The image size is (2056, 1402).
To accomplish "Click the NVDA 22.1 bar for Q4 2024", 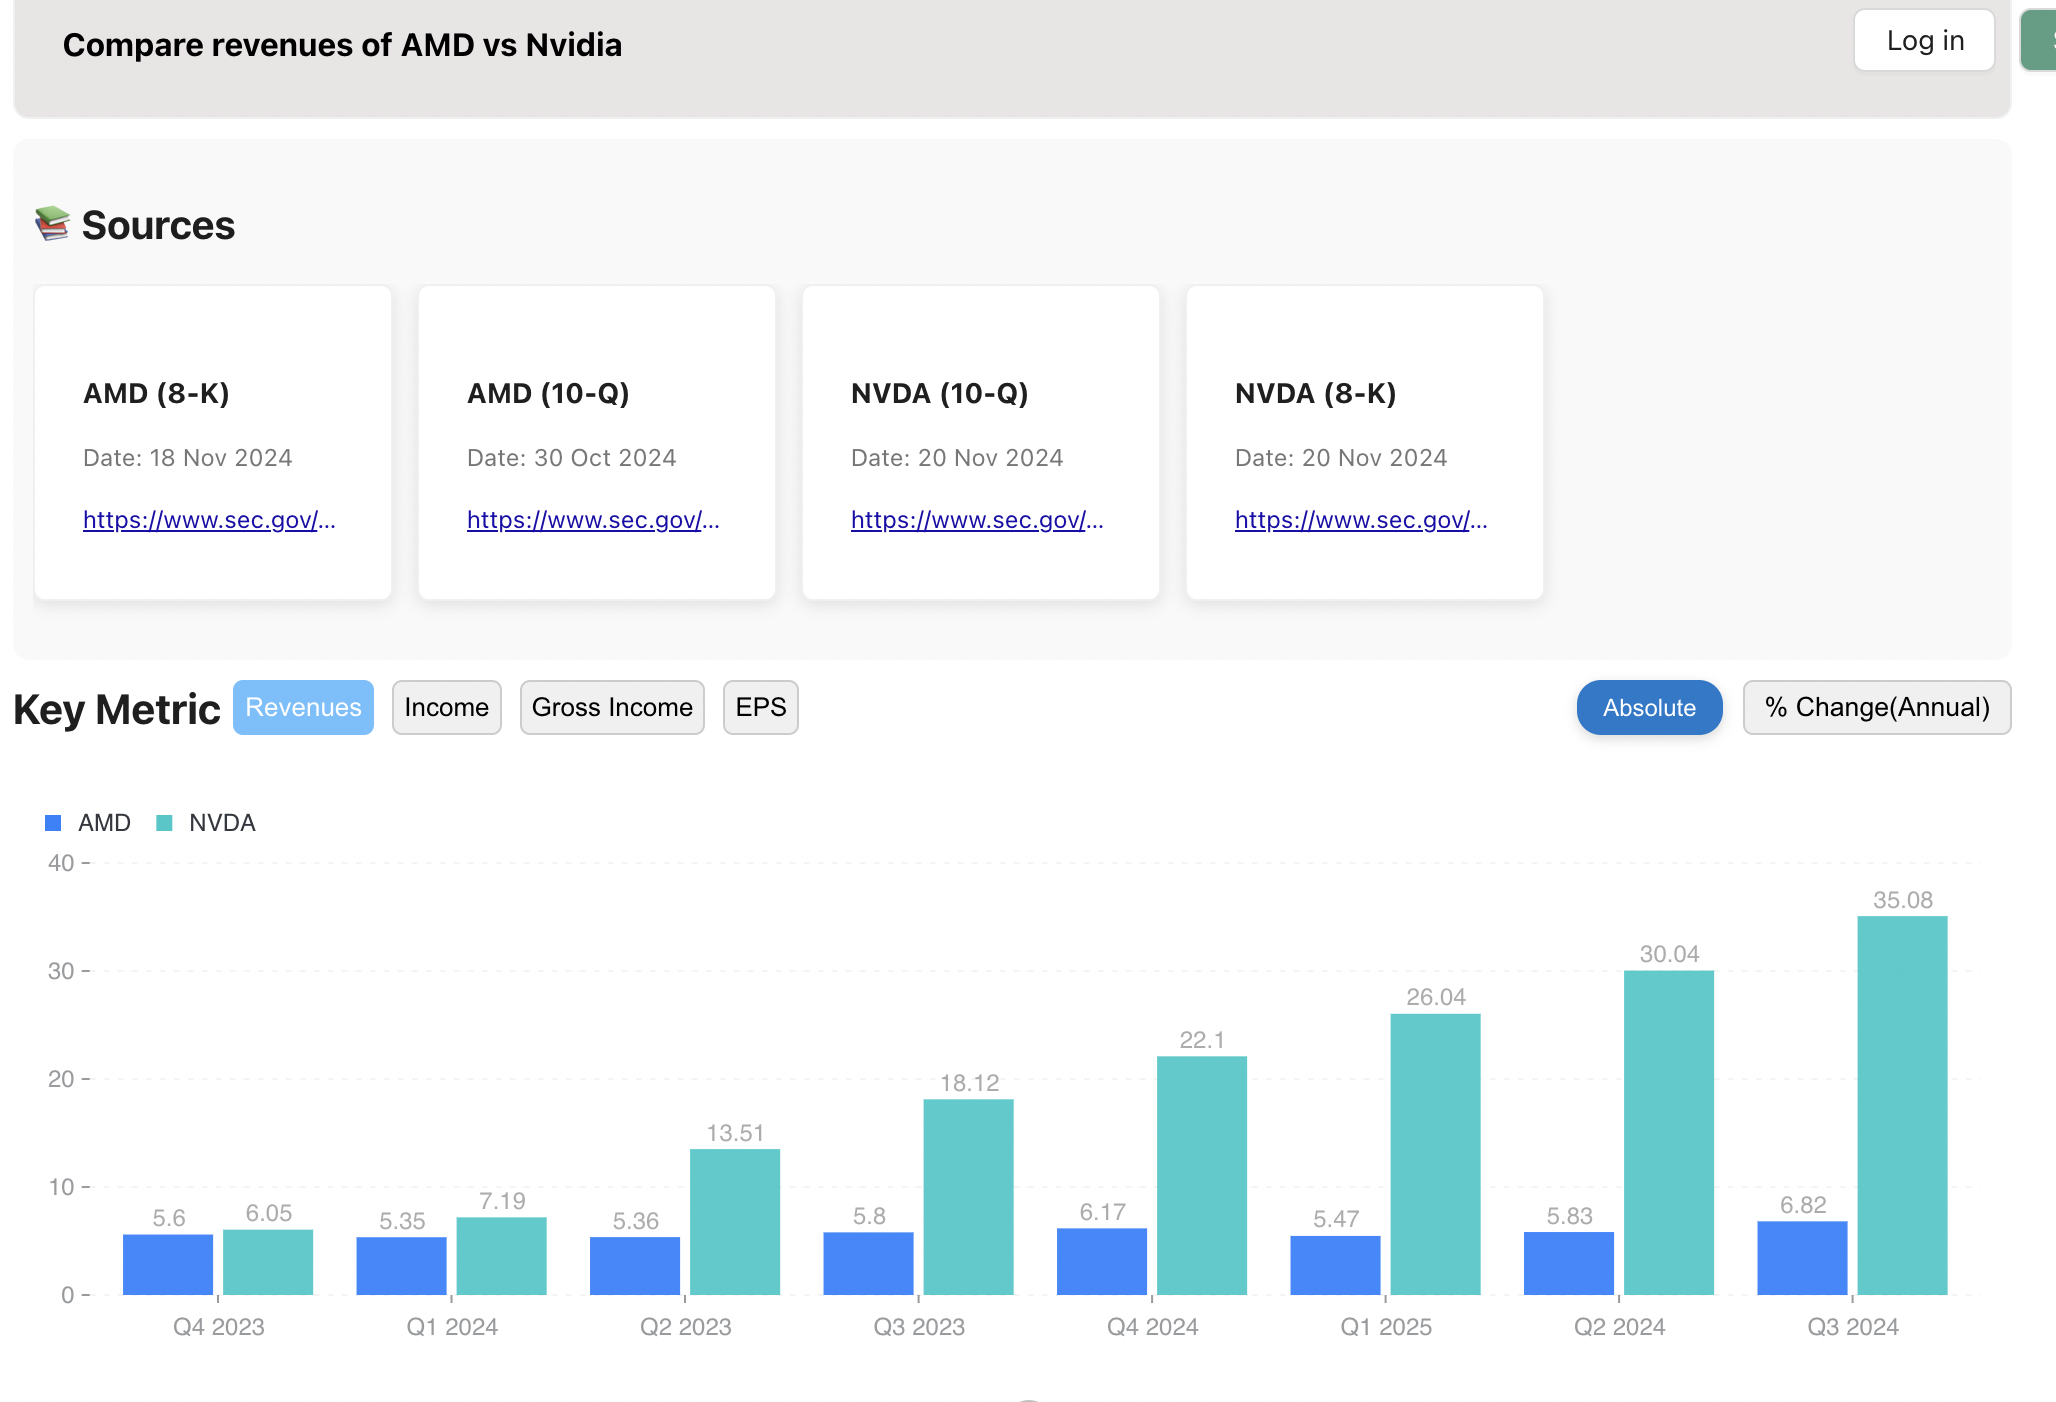I will pyautogui.click(x=1202, y=1175).
